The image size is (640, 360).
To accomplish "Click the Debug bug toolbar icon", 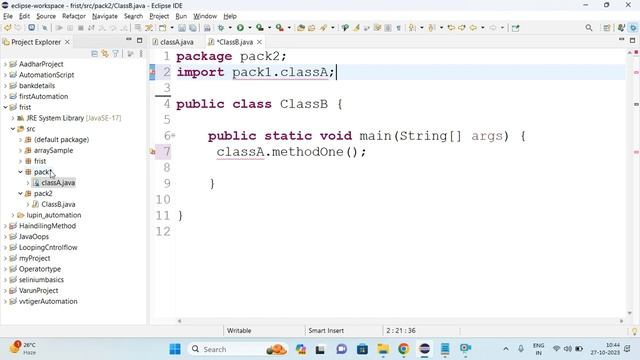I will (x=221, y=28).
